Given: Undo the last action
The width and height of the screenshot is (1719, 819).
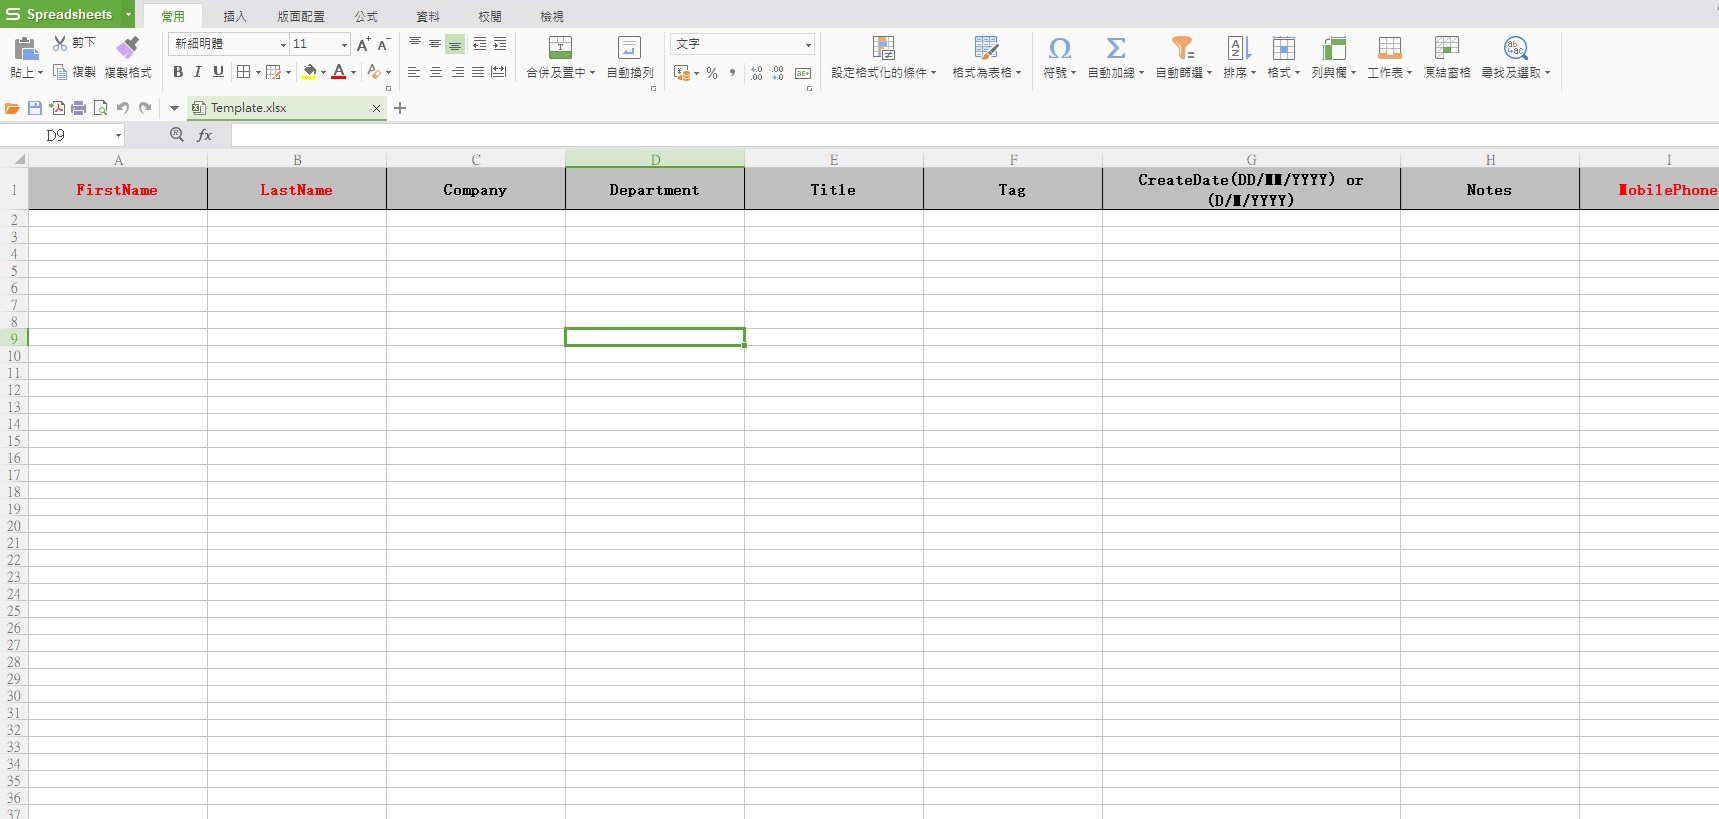Looking at the screenshot, I should pos(123,108).
